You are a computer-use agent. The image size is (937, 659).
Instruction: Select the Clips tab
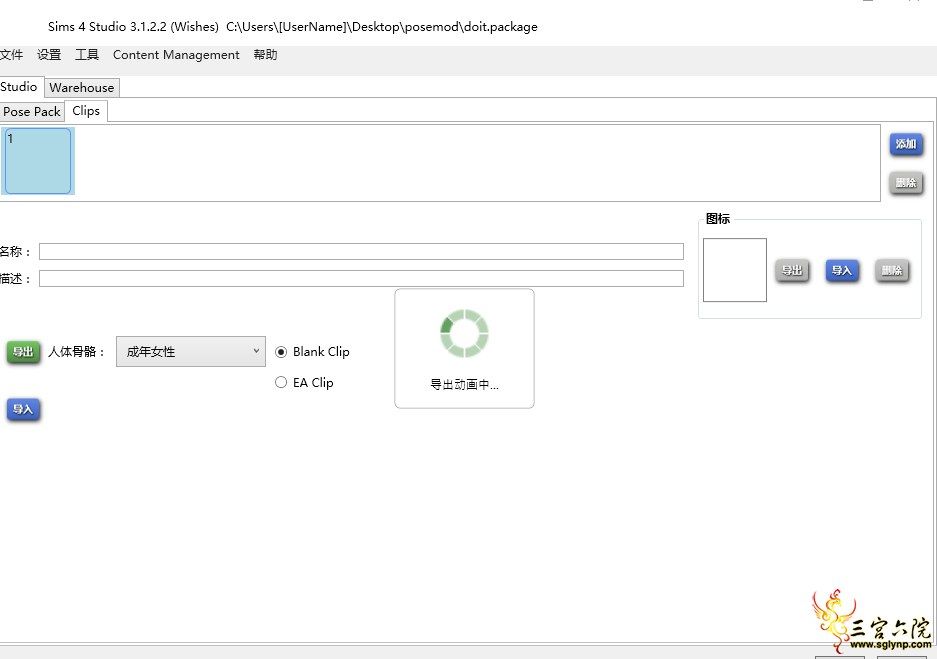coord(86,111)
